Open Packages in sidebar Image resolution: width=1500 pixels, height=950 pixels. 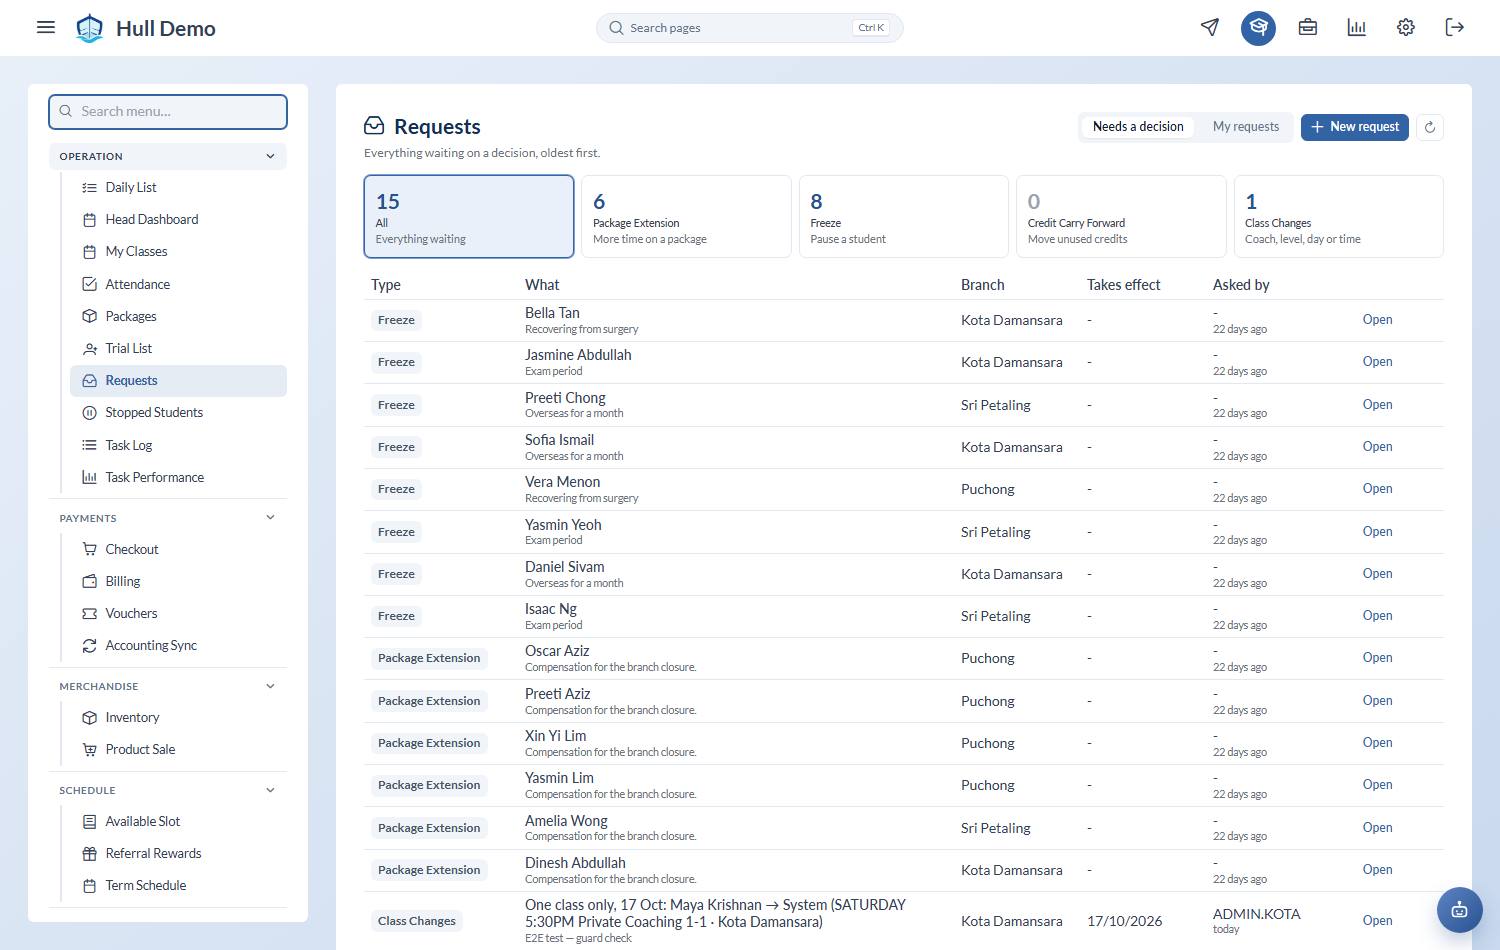178,316
